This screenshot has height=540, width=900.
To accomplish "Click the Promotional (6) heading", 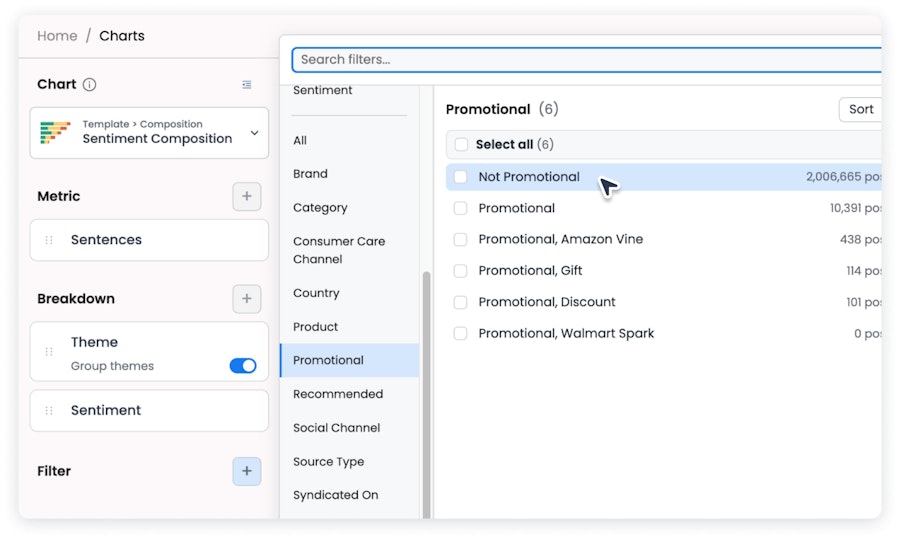I will tap(502, 109).
